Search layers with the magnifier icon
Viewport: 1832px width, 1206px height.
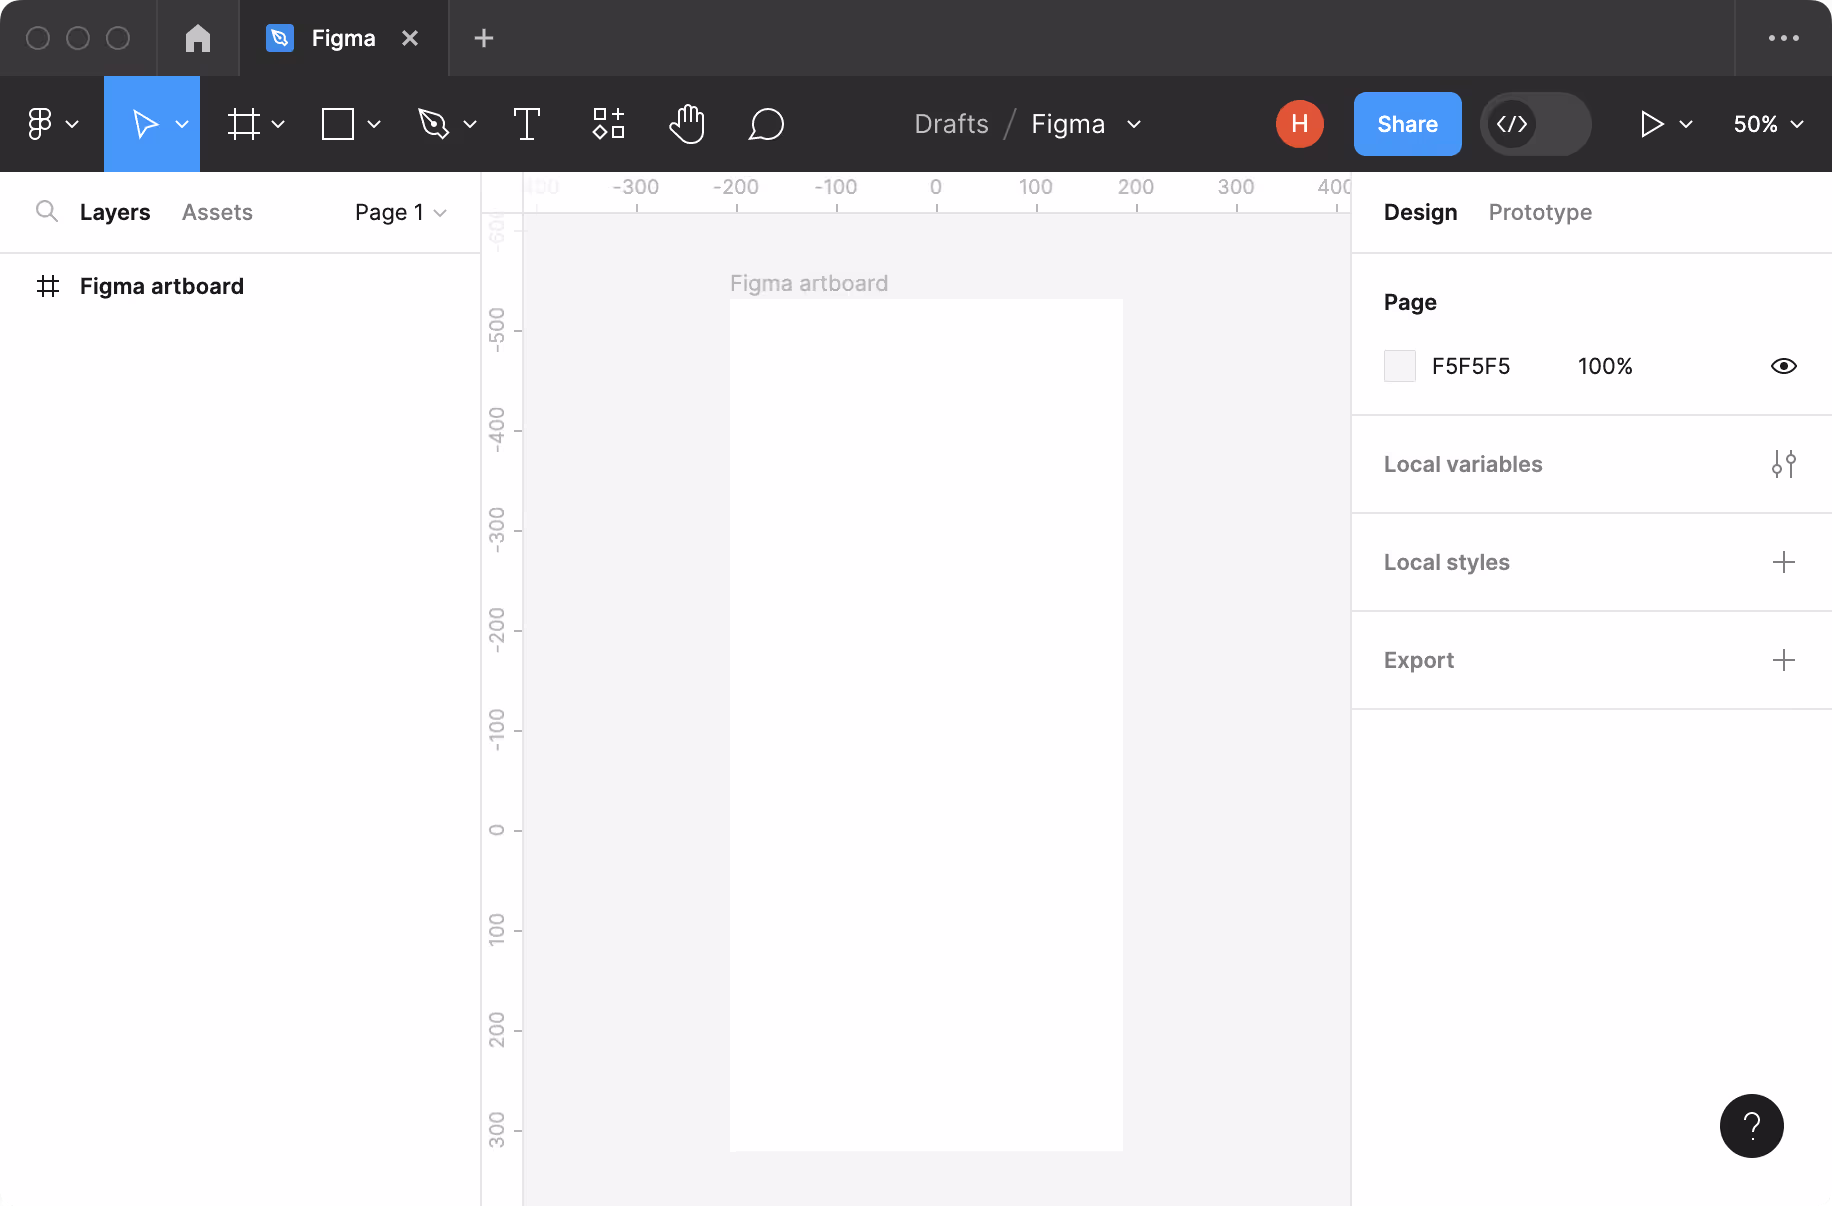46,211
